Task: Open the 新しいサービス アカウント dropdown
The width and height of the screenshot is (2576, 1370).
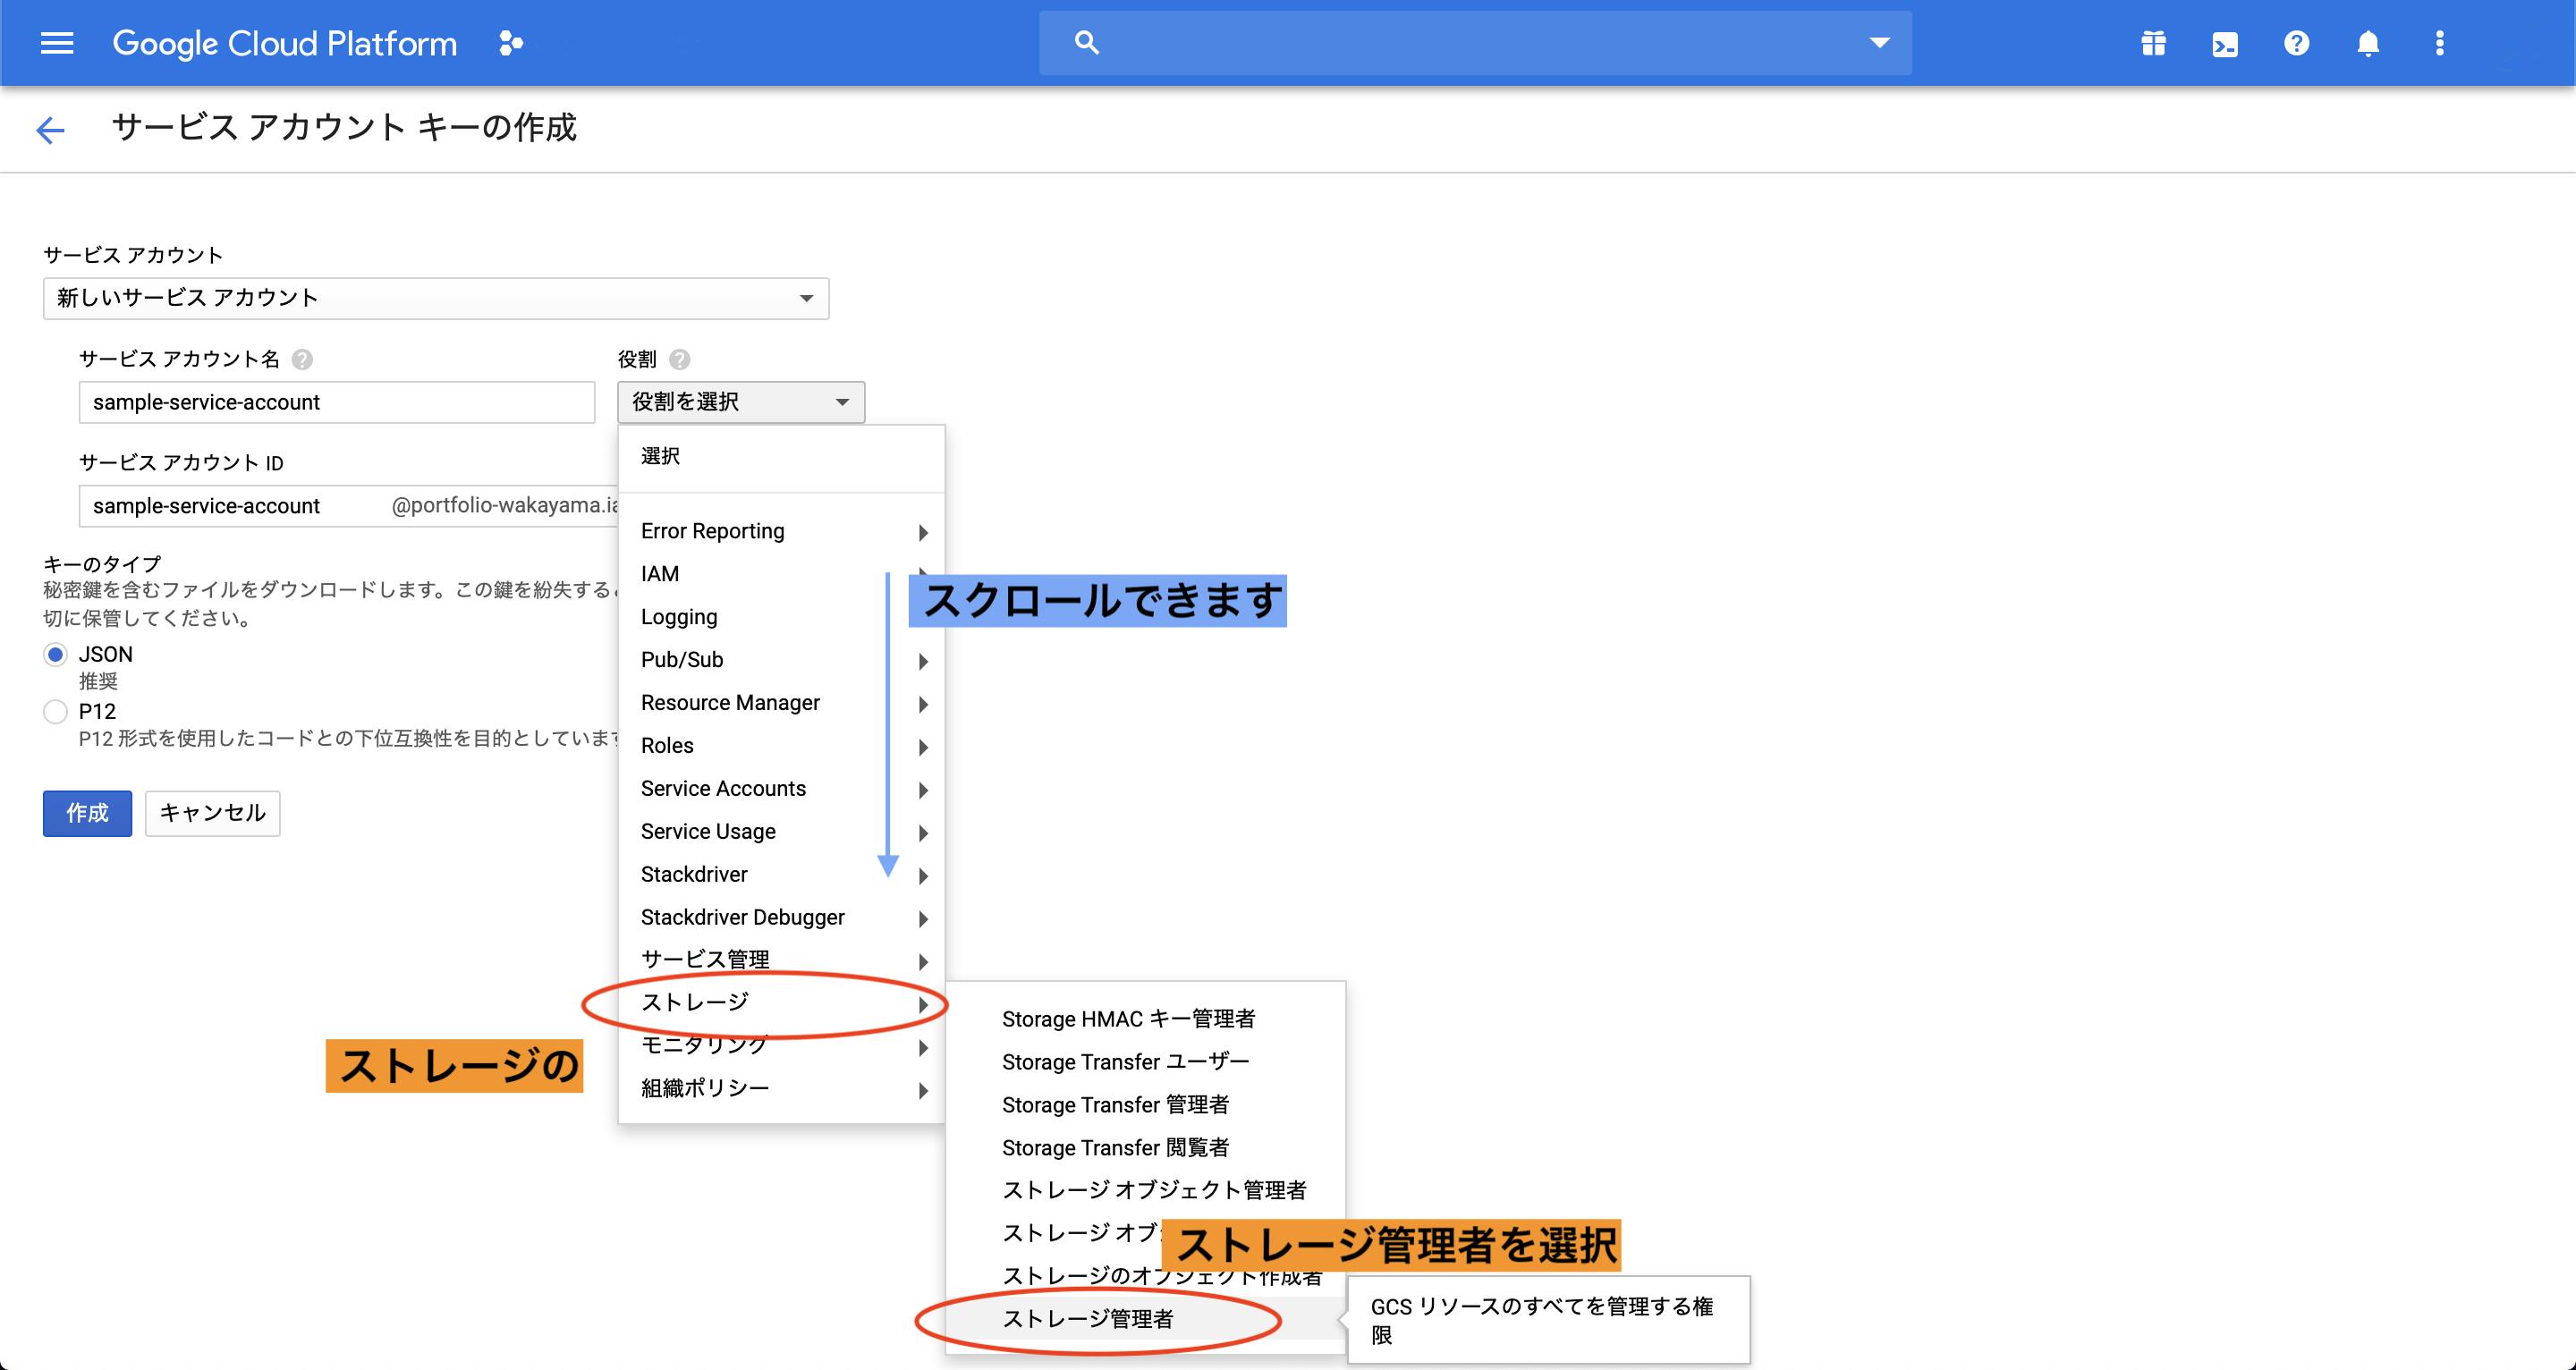Action: 436,298
